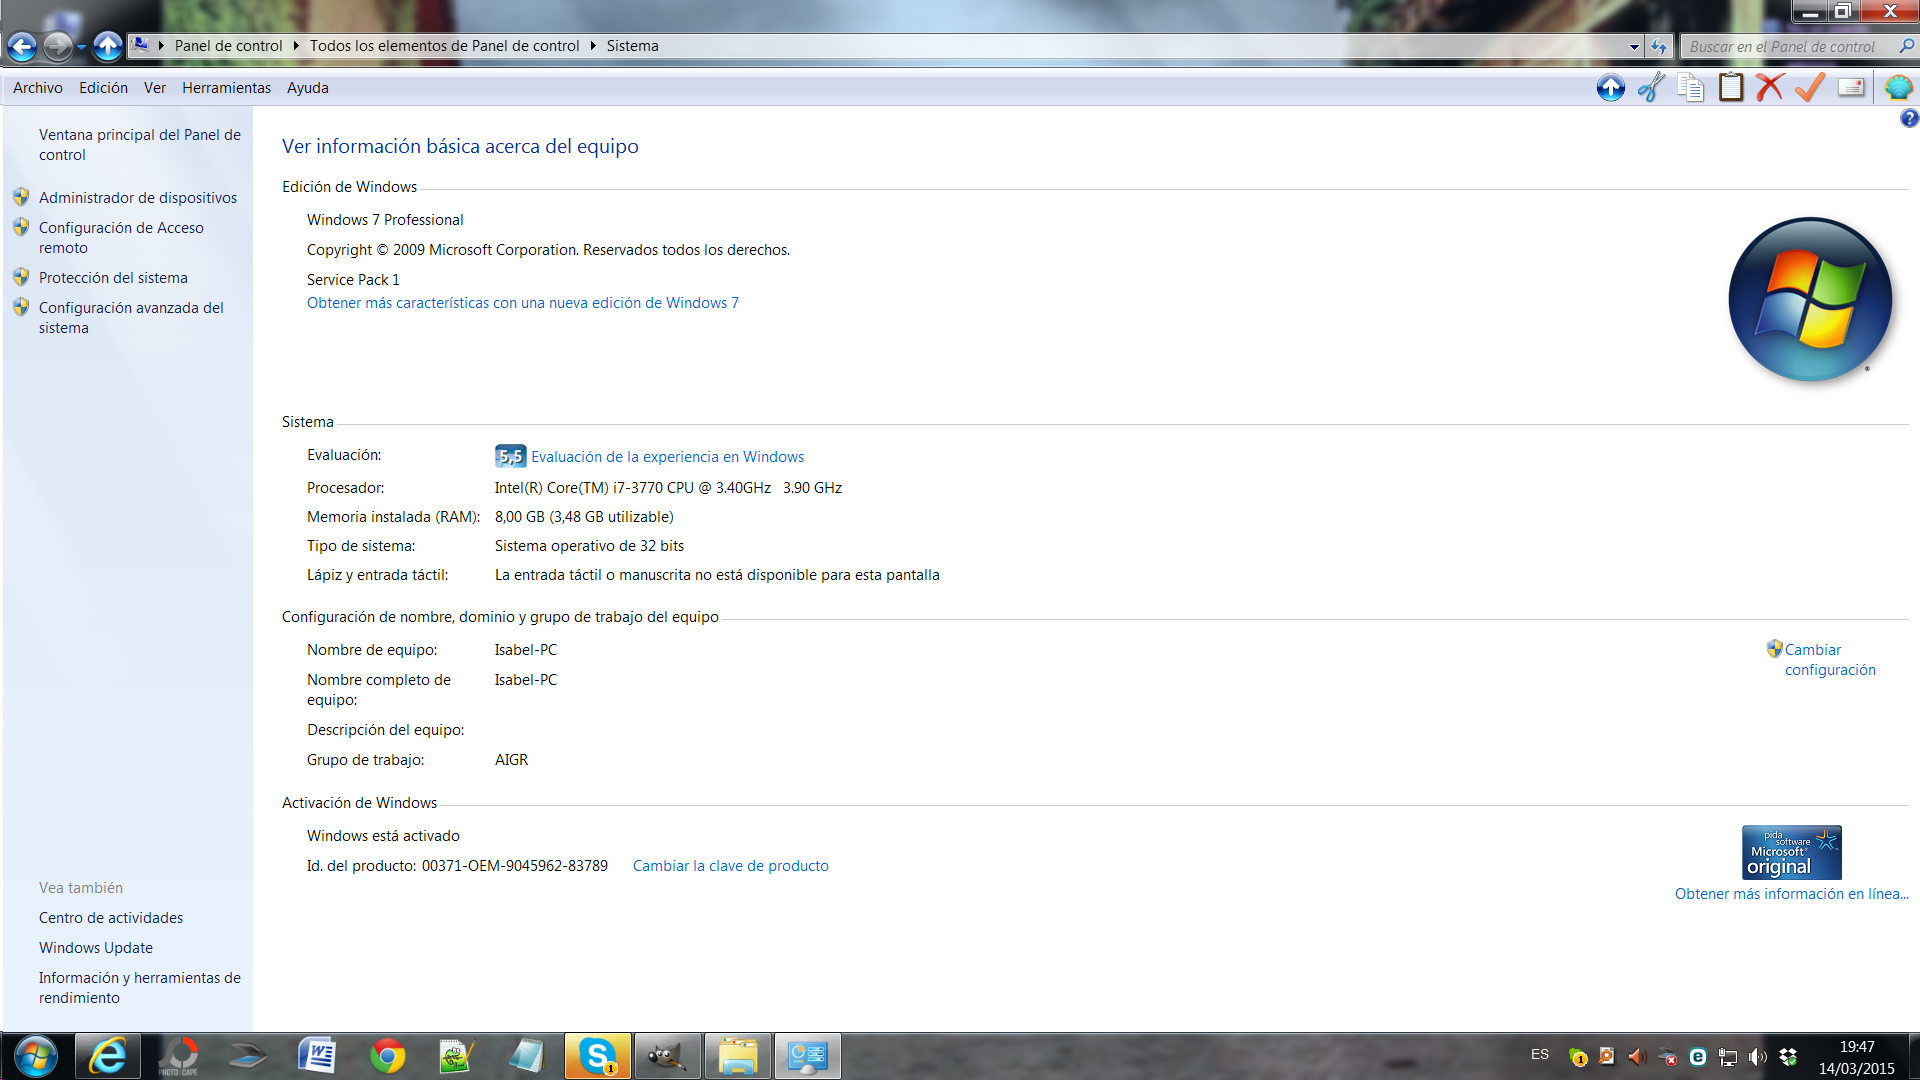The image size is (1920, 1080).
Task: Switch to GIMP on the taskbar
Action: [667, 1056]
